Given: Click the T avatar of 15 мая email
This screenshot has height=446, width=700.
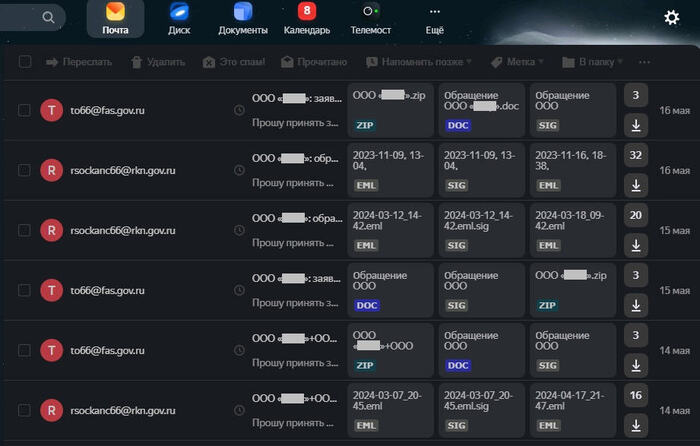Looking at the screenshot, I should [x=51, y=290].
